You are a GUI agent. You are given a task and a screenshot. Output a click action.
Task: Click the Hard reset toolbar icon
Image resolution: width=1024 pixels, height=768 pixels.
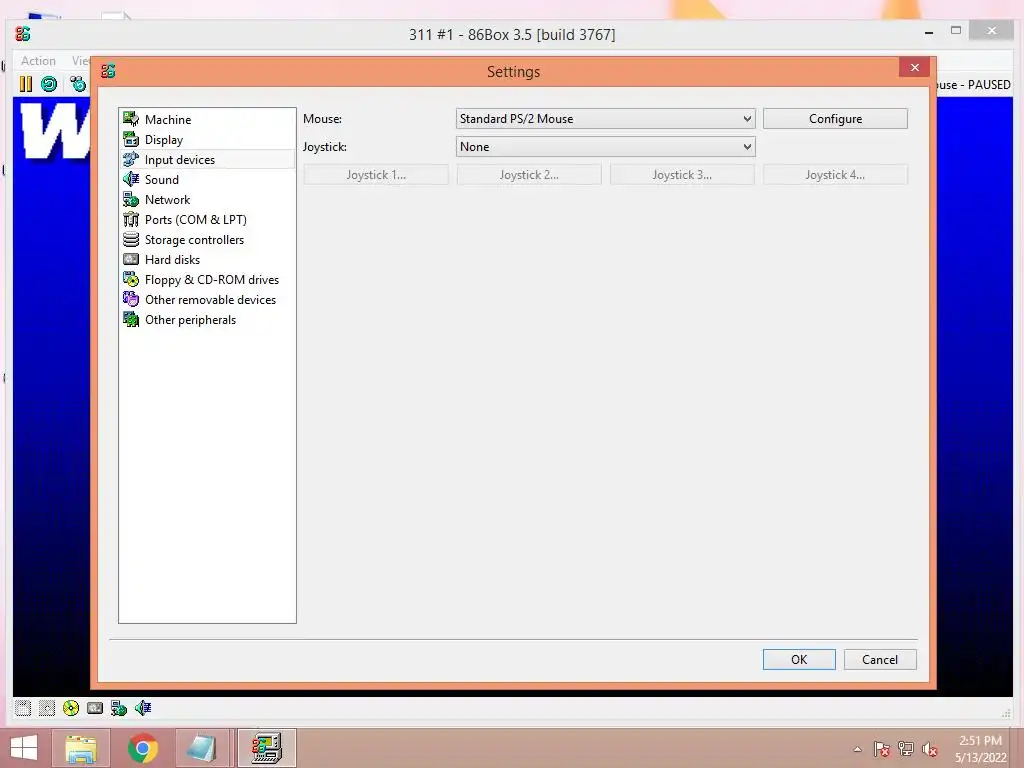pyautogui.click(x=49, y=84)
